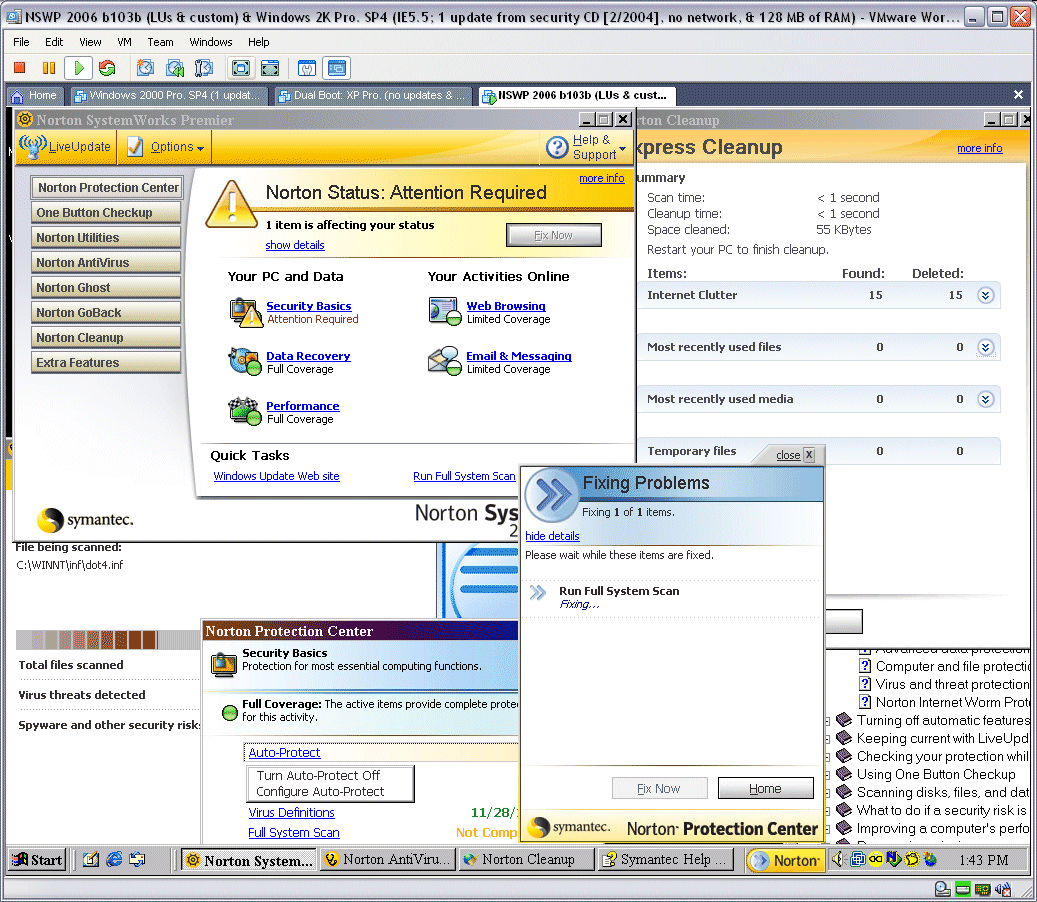Image resolution: width=1037 pixels, height=902 pixels.
Task: Enter VMware full screen mode icon
Action: (x=241, y=68)
